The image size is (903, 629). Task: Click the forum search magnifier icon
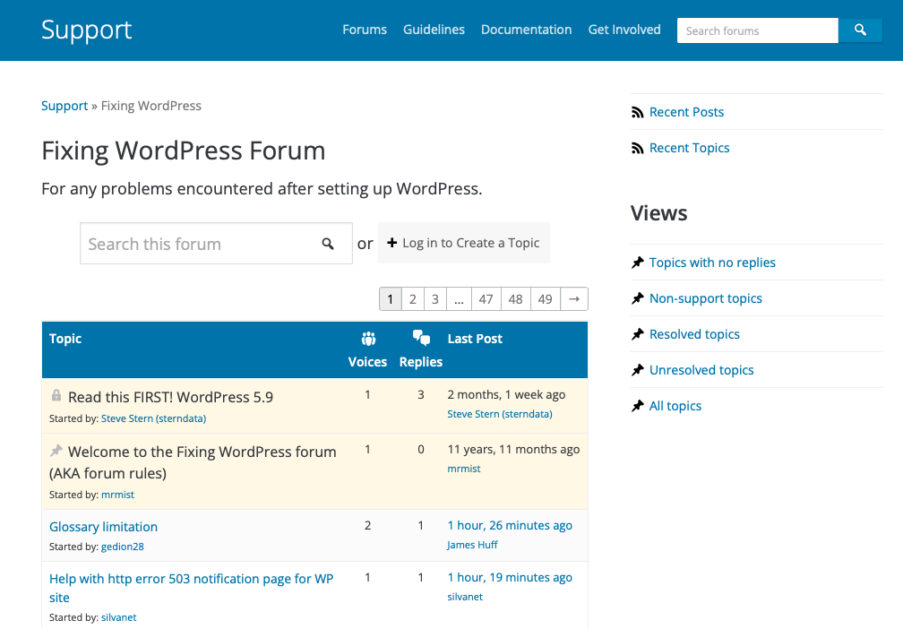(x=327, y=244)
